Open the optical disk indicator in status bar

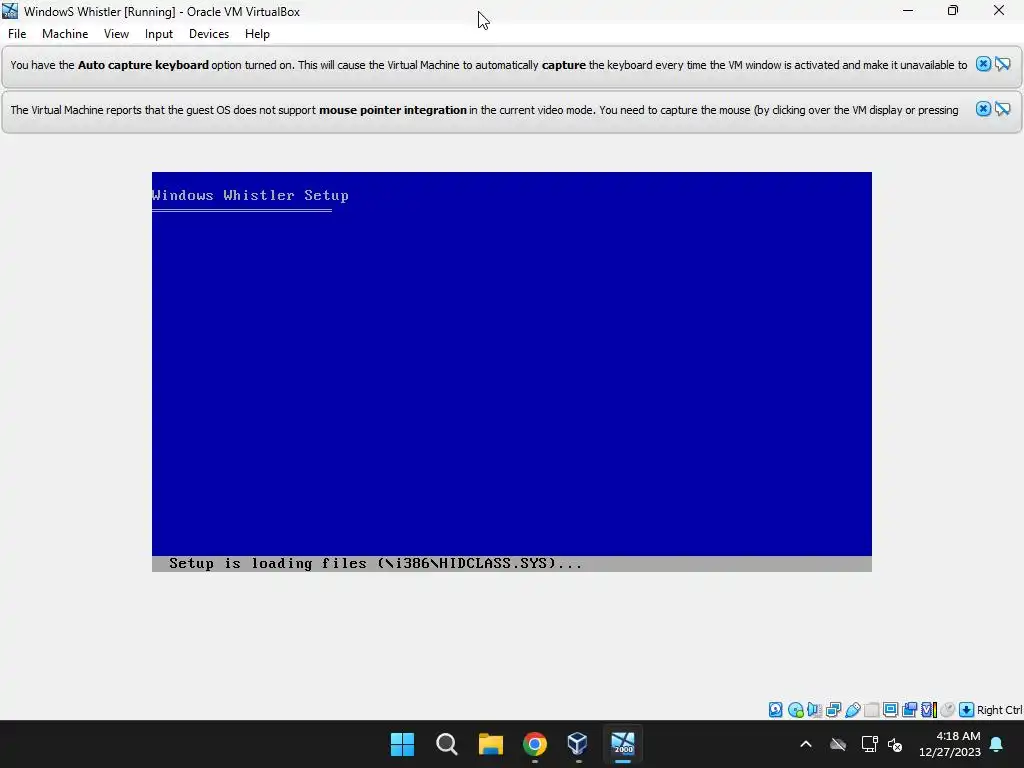click(x=795, y=710)
